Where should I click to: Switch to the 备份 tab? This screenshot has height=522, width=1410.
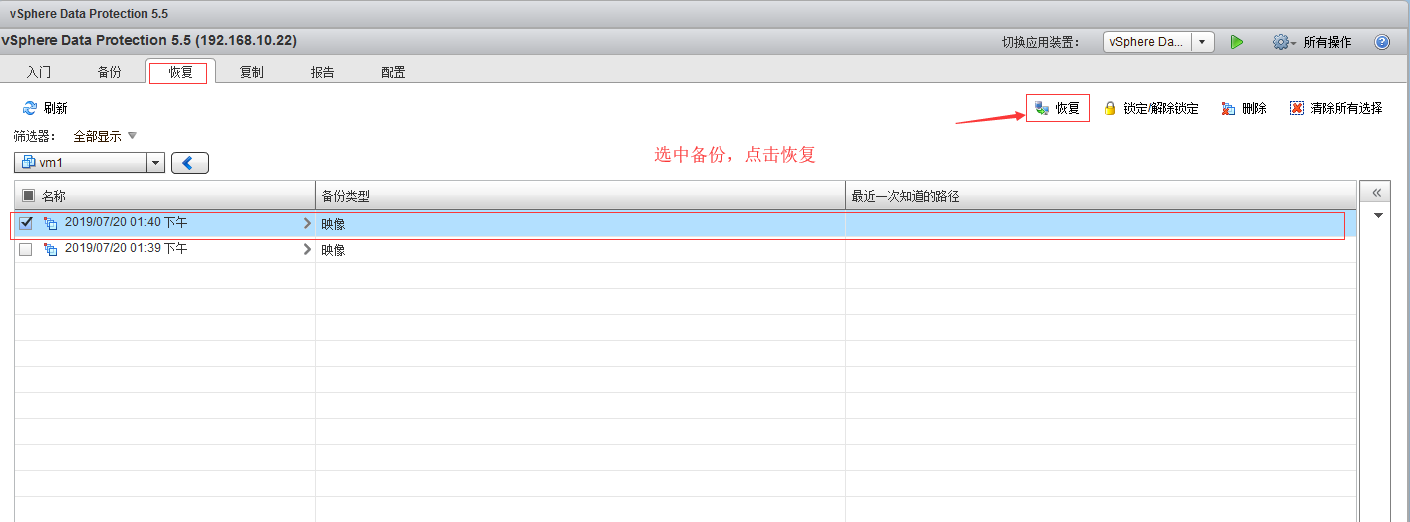[110, 72]
